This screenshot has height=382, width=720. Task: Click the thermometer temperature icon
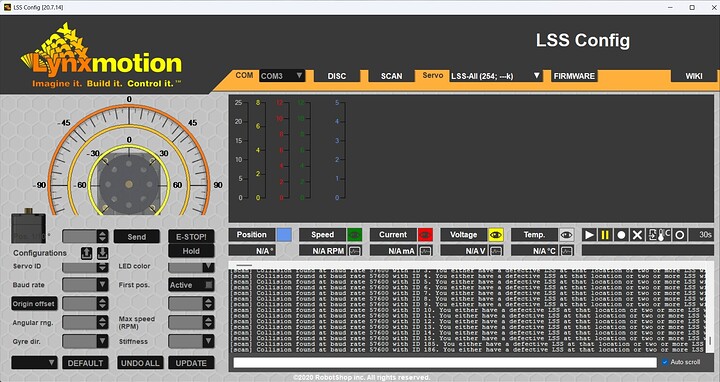[662, 235]
